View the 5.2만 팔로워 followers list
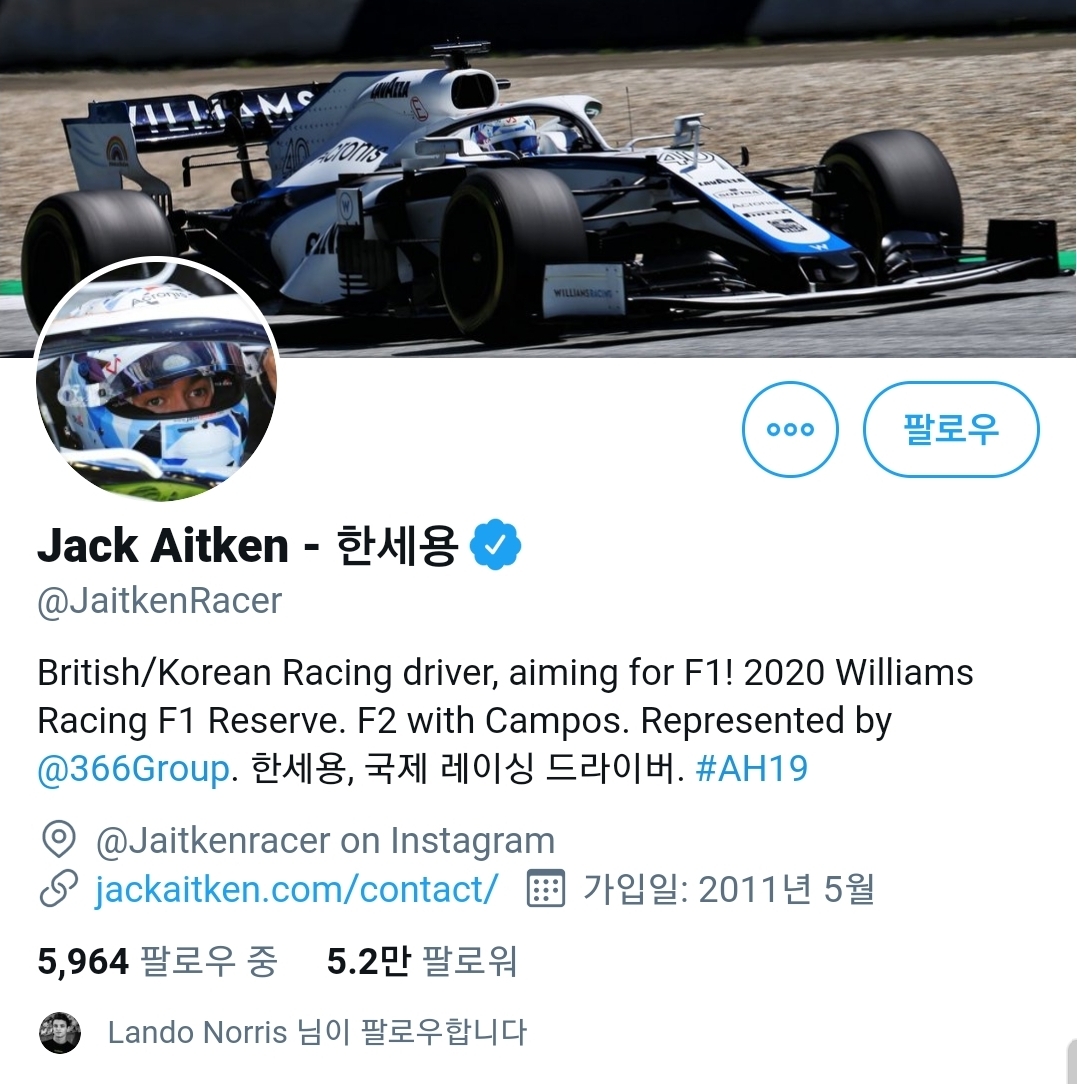Viewport: 1077px width, 1084px height. point(422,961)
